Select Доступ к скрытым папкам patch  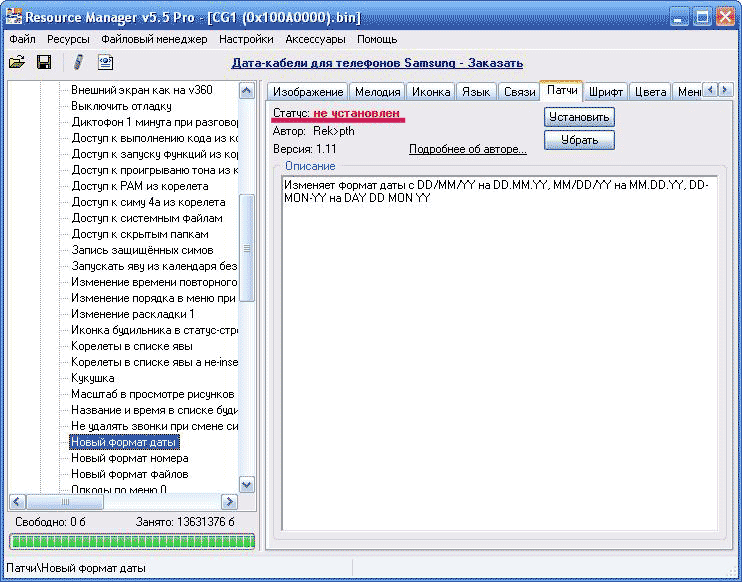140,234
